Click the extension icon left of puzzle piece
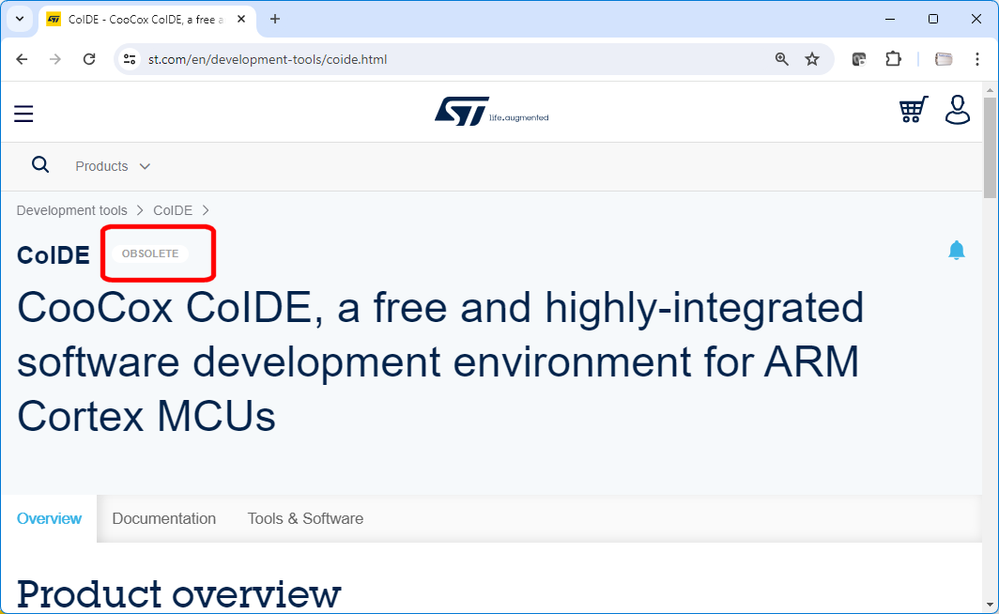 click(x=859, y=59)
